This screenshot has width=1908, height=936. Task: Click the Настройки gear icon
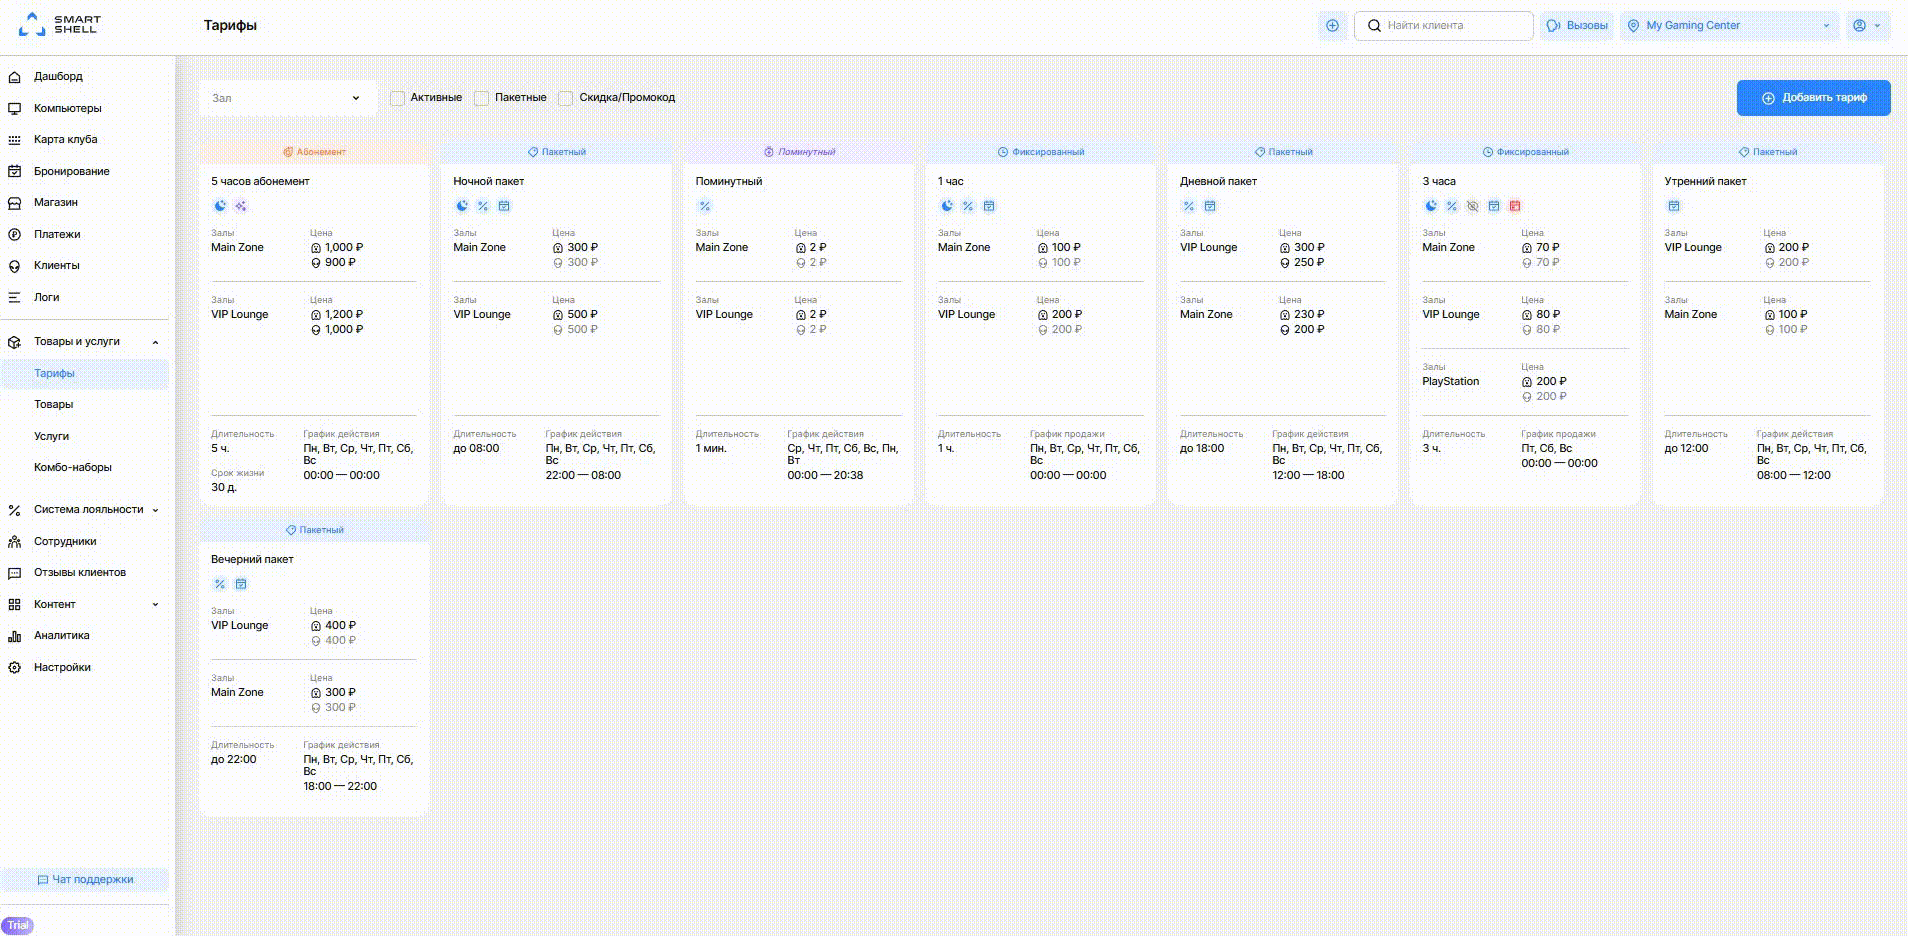(14, 667)
